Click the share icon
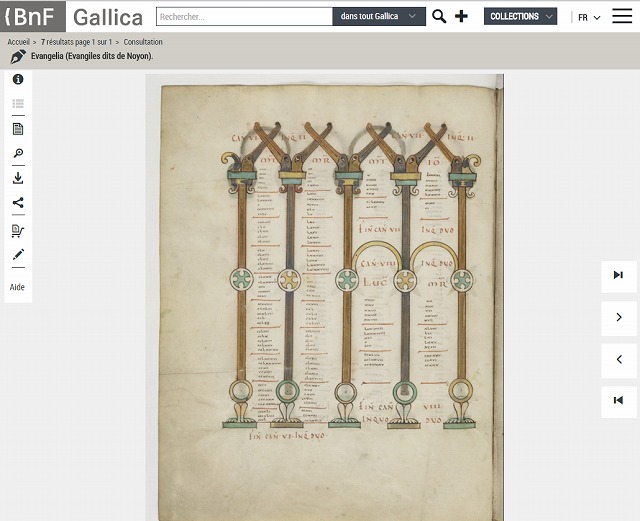The height and width of the screenshot is (521, 640). pos(18,203)
